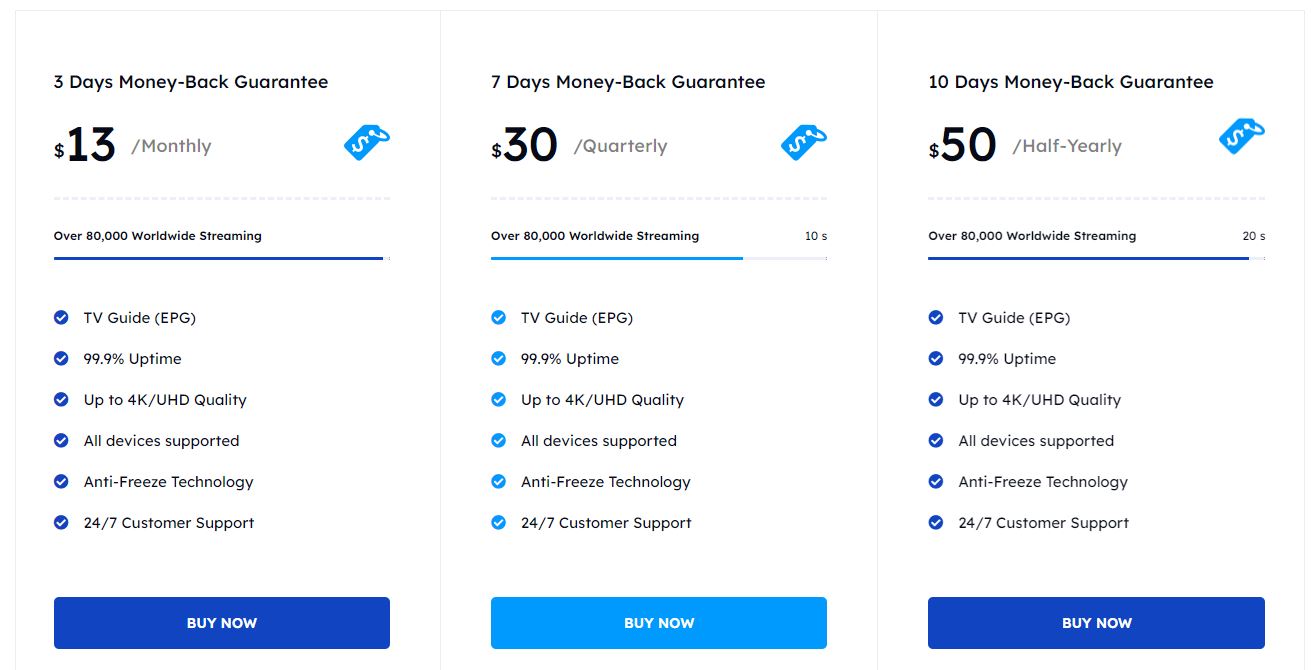The image size is (1315, 670).
Task: Select the 3 Days Money-Back Guarantee heading
Action: (x=190, y=82)
